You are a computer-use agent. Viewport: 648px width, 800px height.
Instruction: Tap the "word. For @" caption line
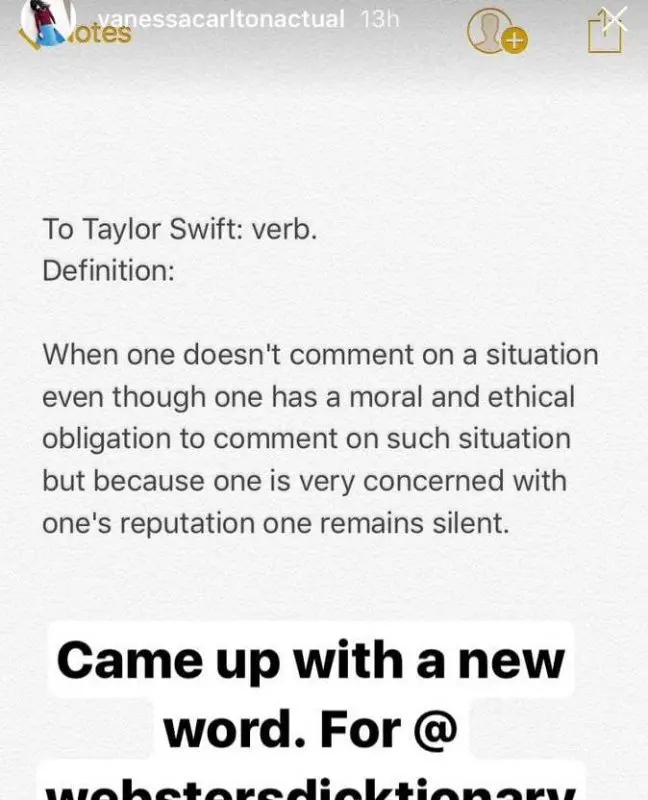[x=311, y=730]
